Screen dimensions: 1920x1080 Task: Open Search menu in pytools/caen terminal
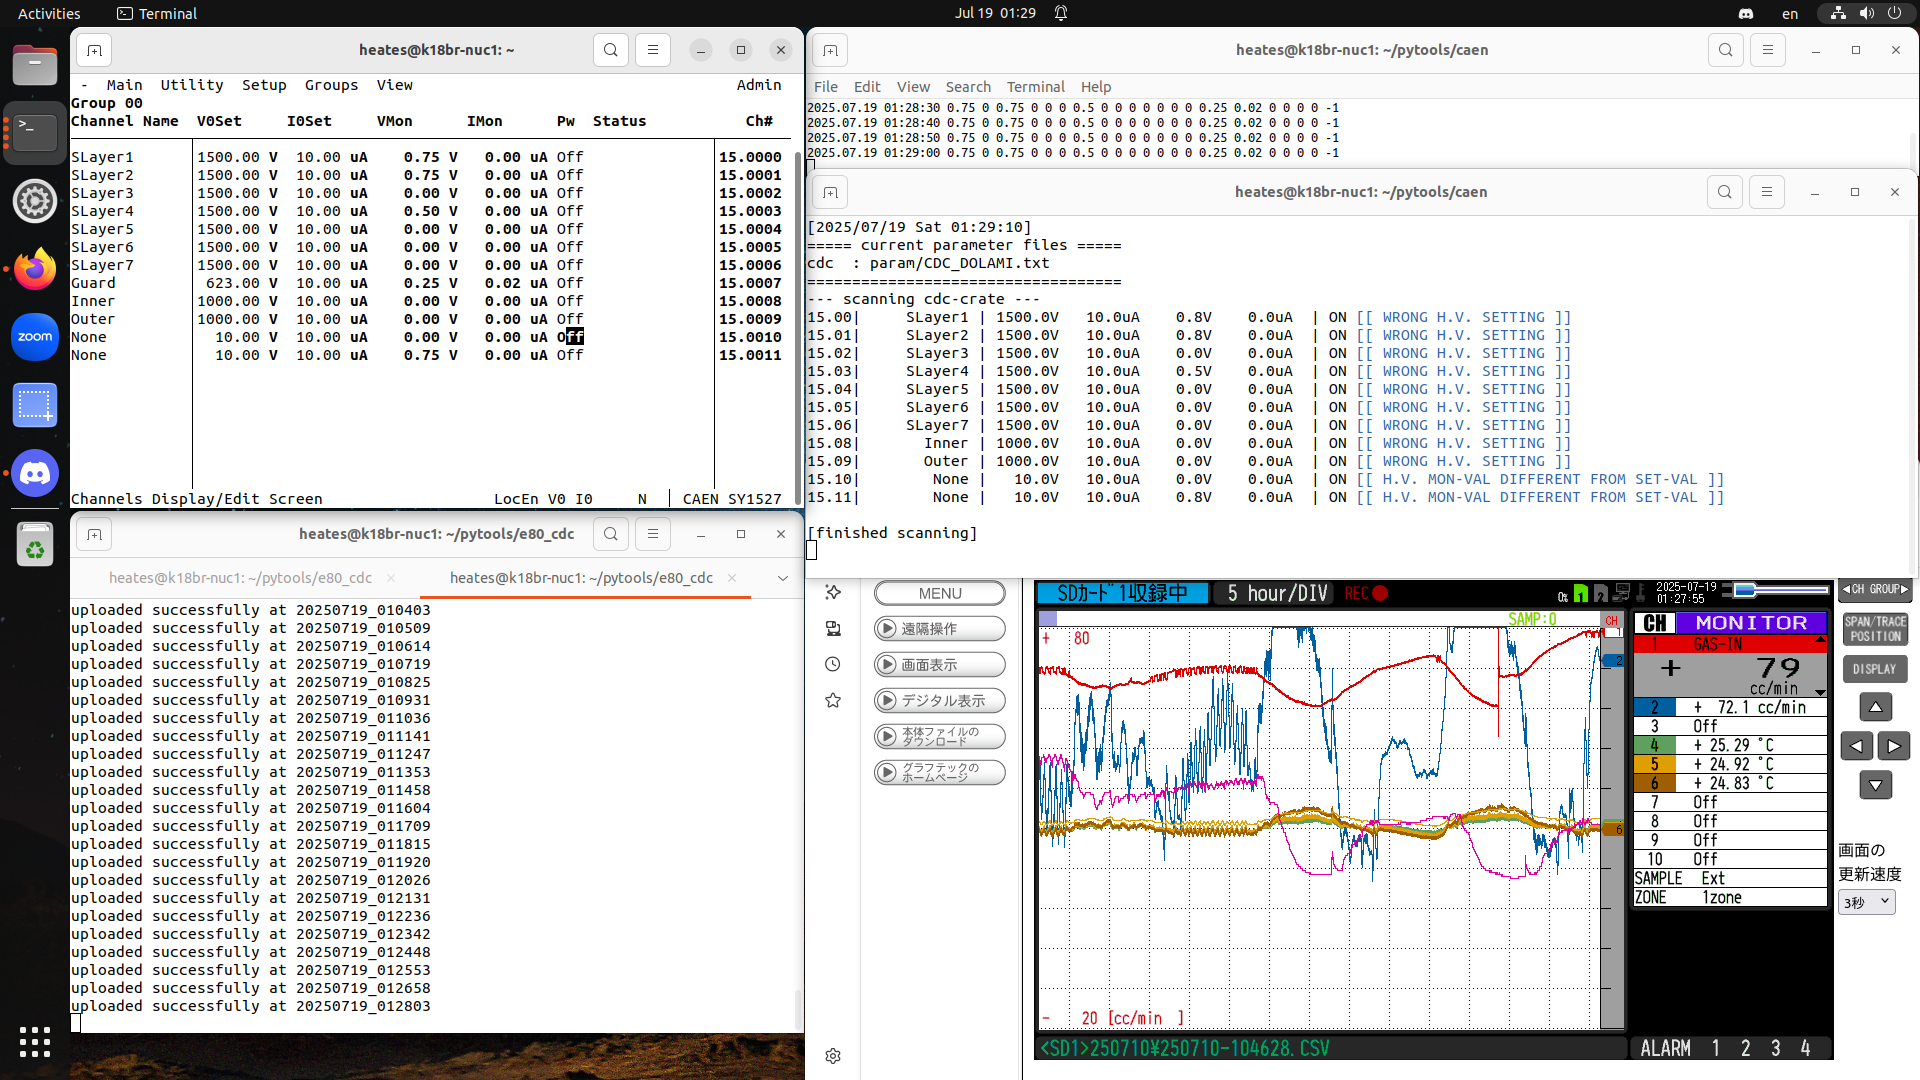tap(968, 87)
